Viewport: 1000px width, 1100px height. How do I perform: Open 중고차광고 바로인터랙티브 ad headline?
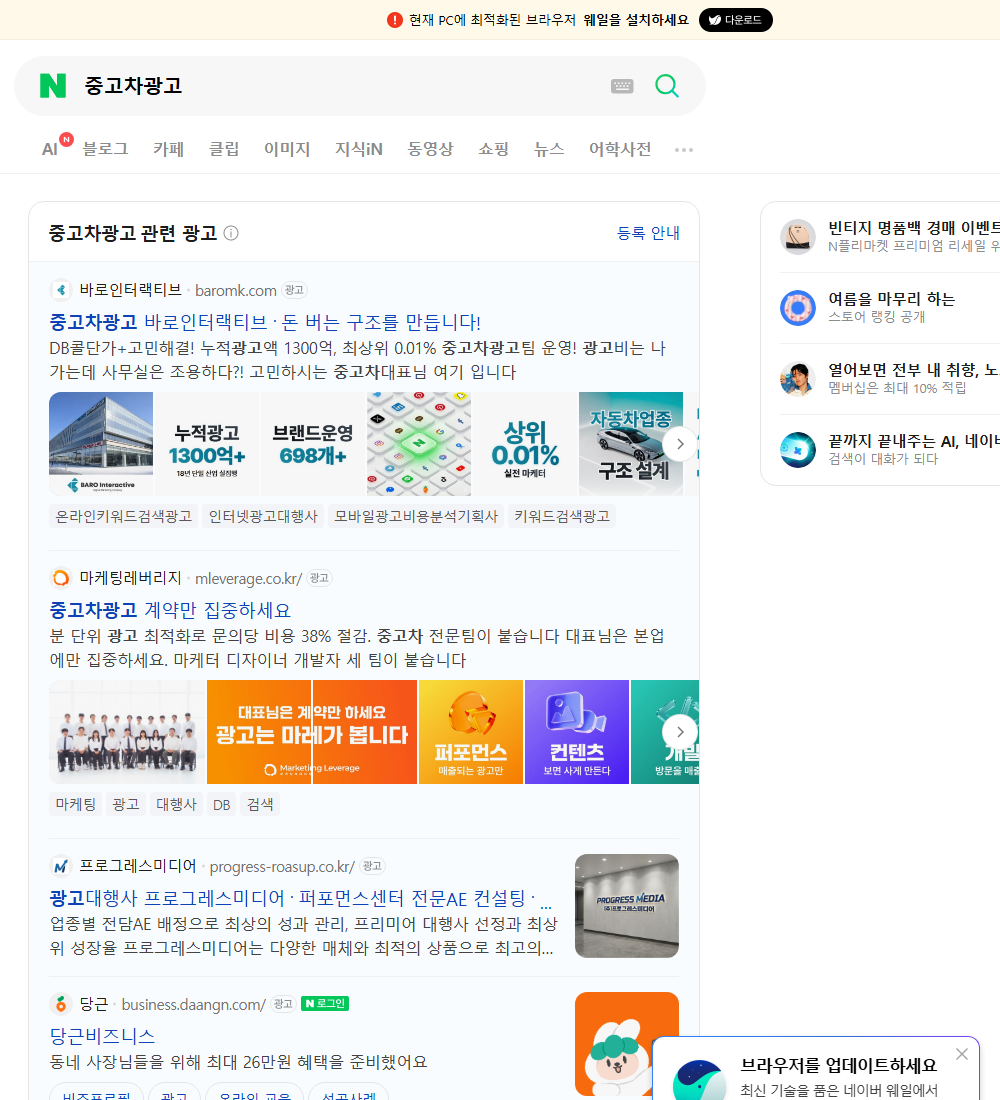pos(265,322)
